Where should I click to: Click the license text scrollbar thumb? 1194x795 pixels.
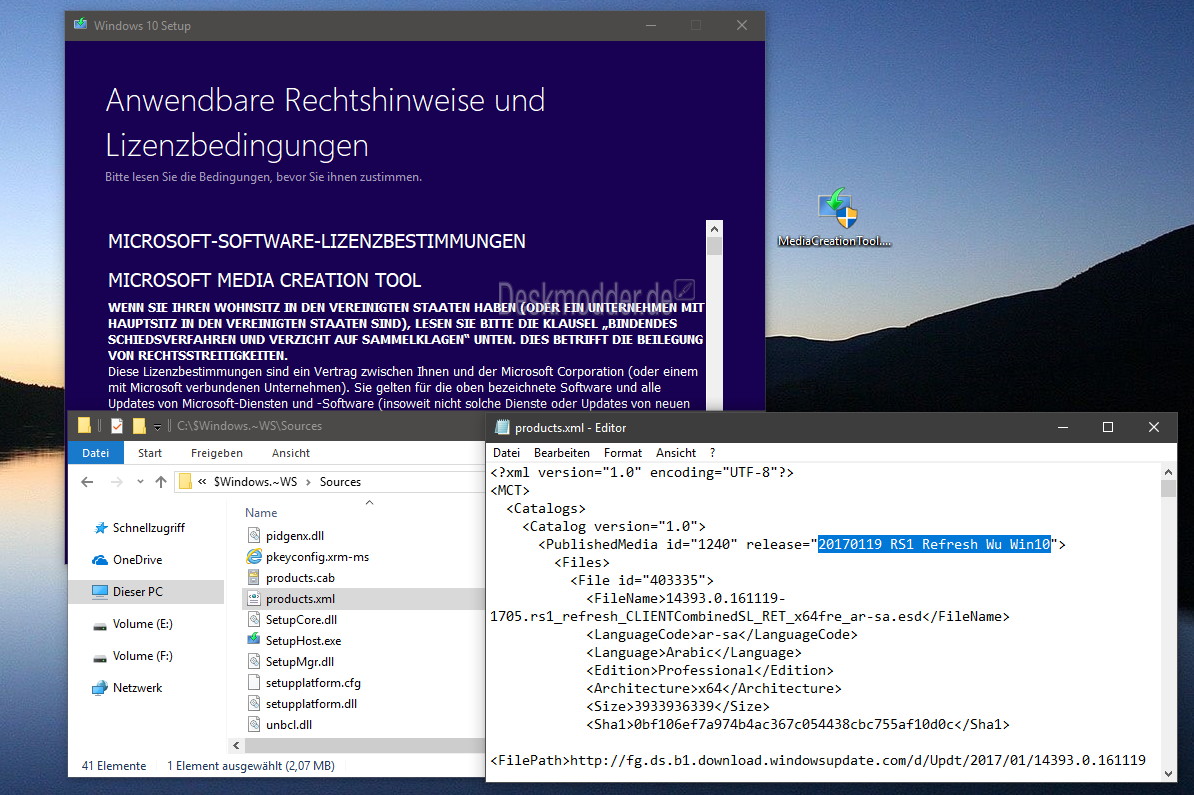coord(714,246)
